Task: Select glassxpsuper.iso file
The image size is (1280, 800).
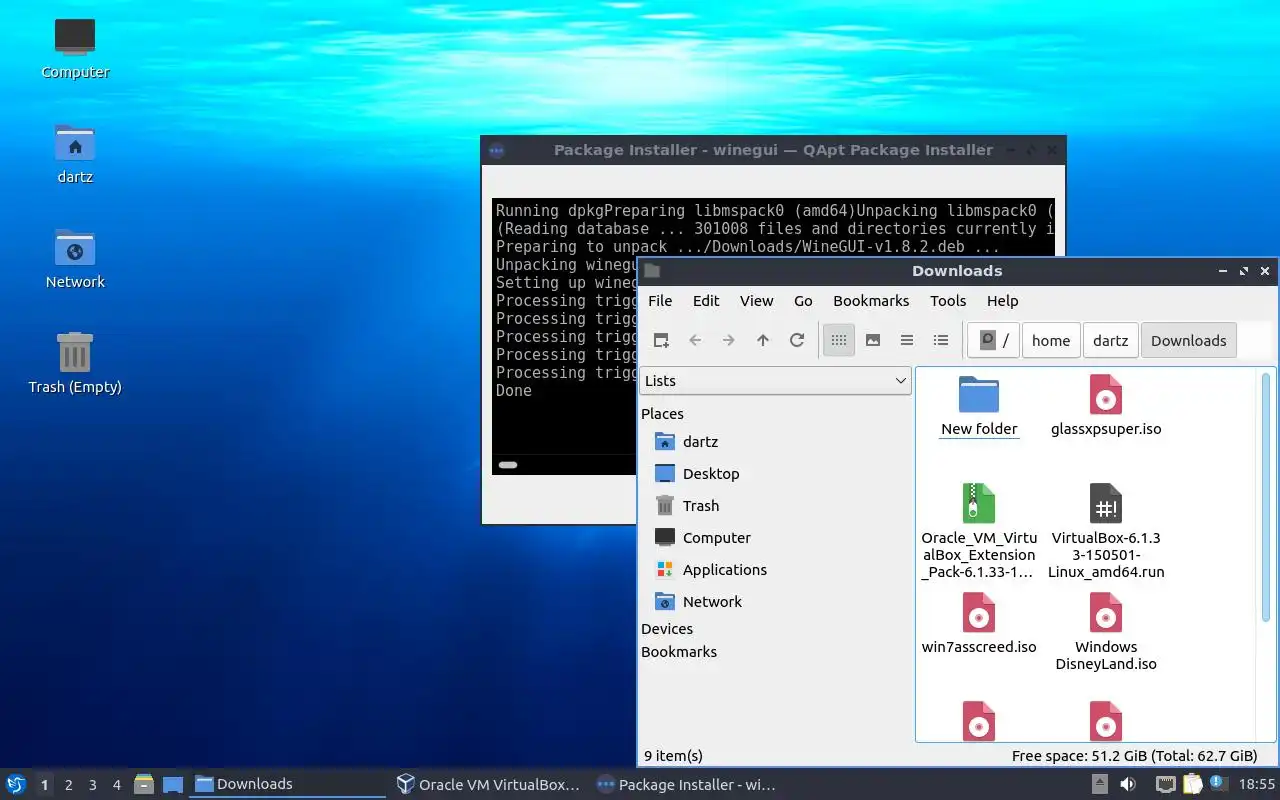Action: click(1106, 405)
